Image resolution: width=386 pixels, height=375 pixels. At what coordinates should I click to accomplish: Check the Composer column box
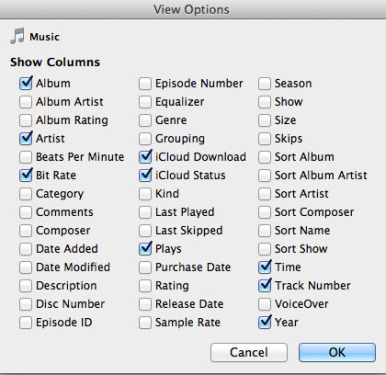[26, 230]
